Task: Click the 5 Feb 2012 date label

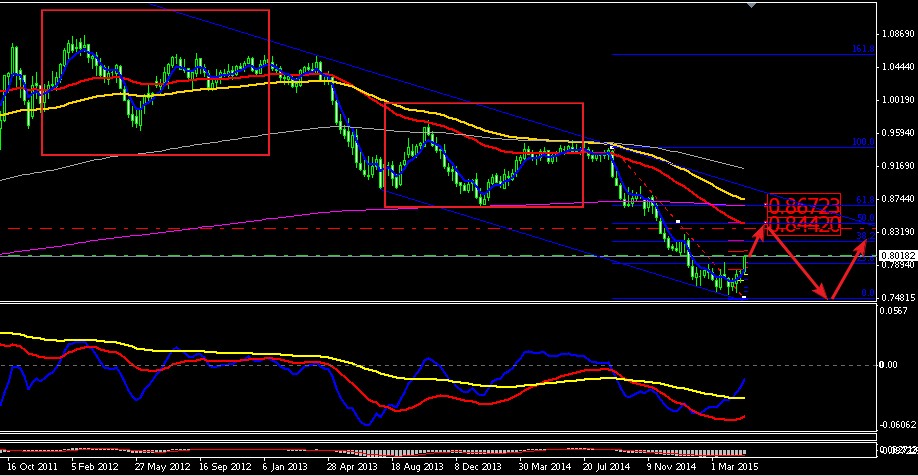Action: [95, 467]
